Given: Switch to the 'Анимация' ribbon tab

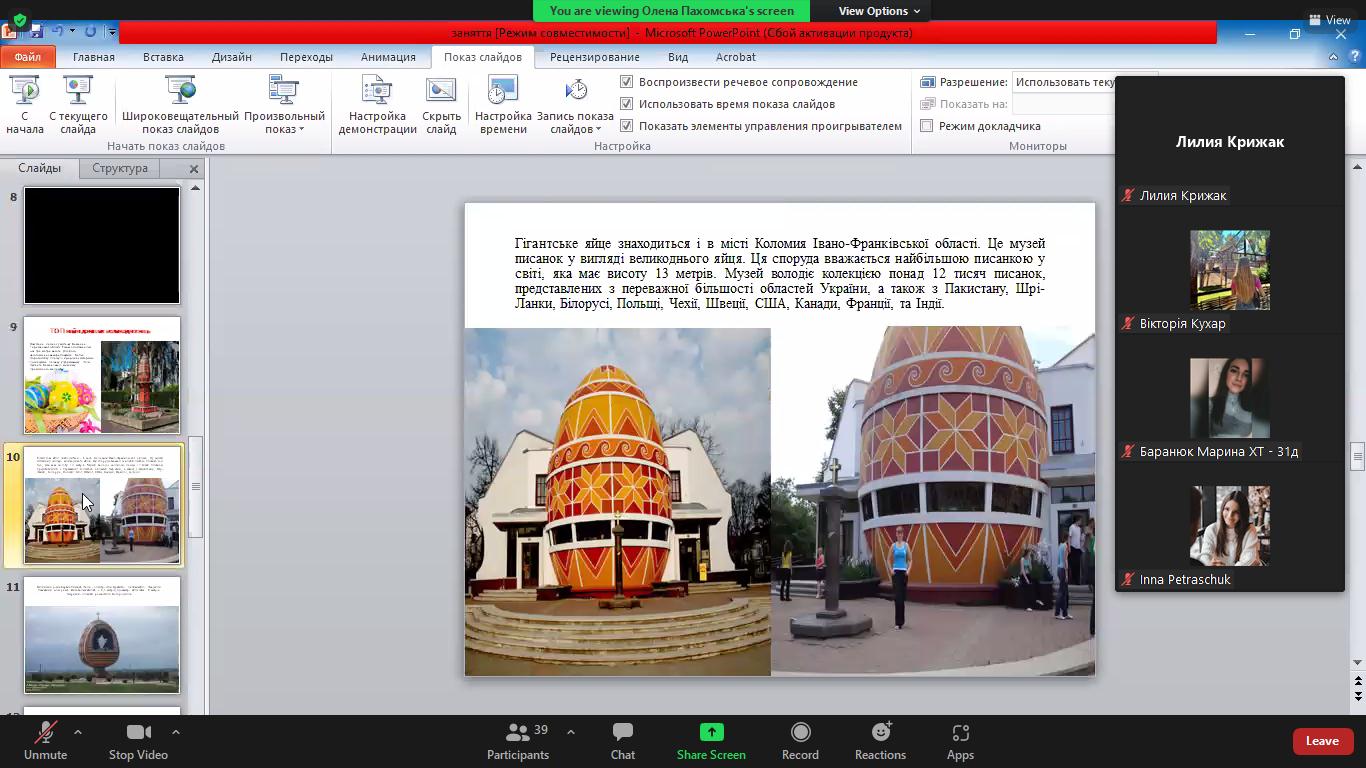Looking at the screenshot, I should (388, 57).
